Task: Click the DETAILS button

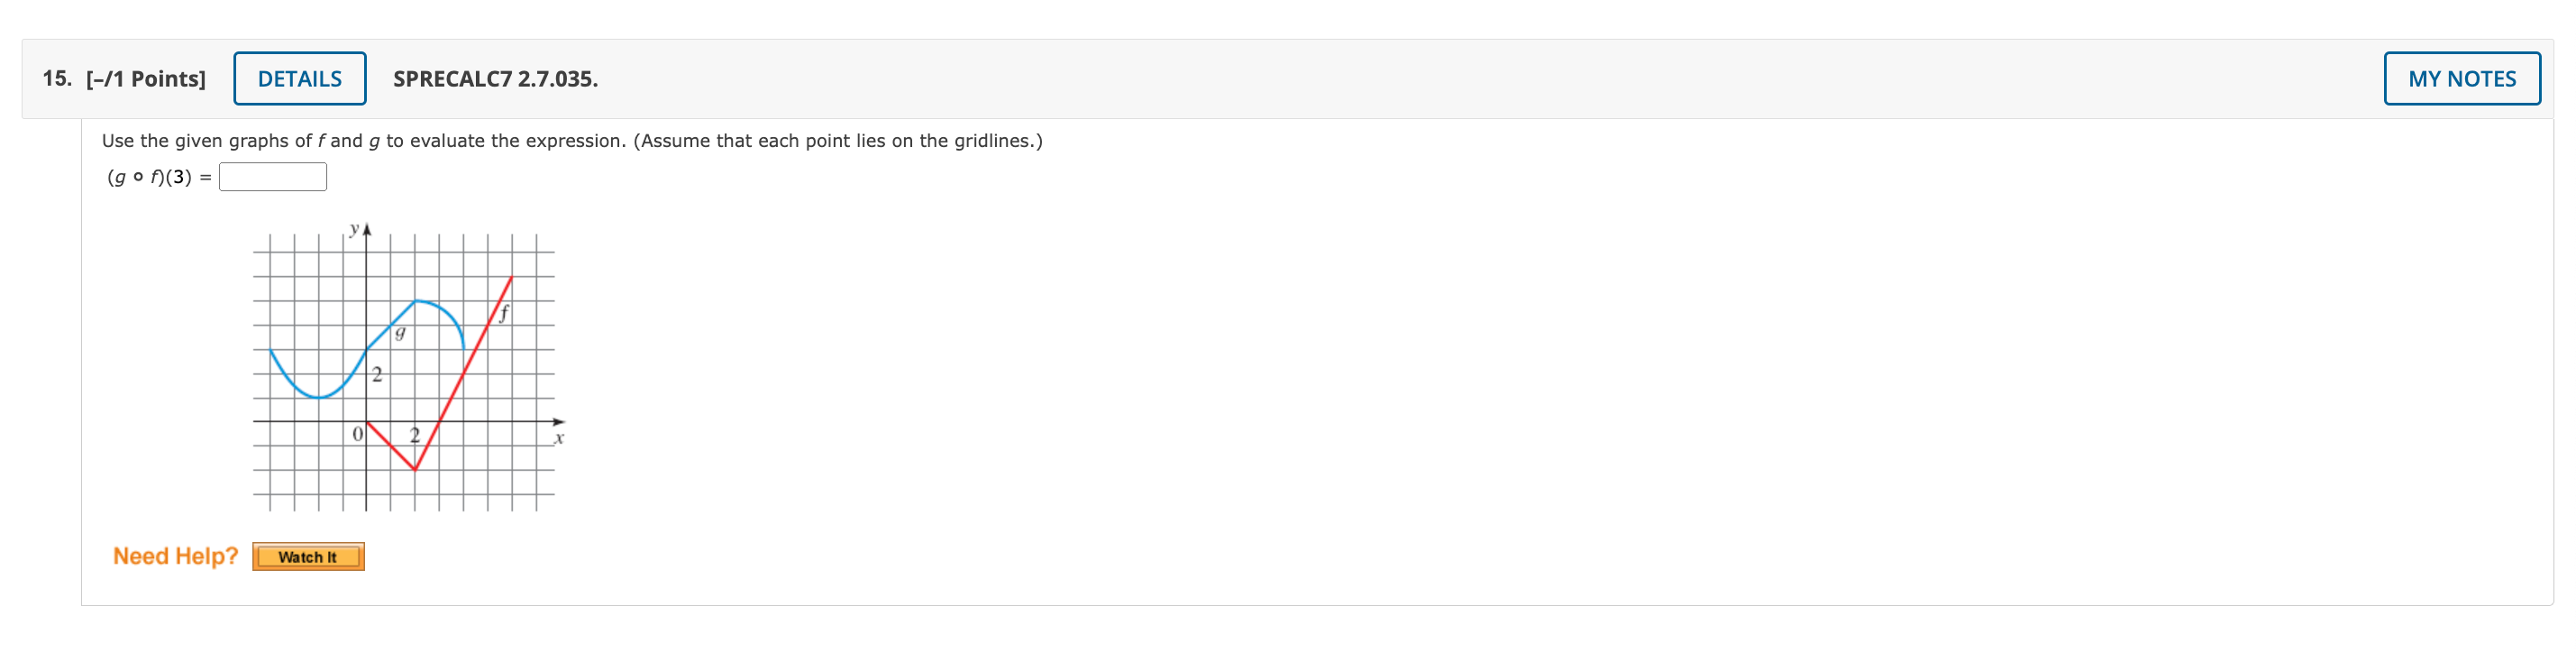Action: pos(299,78)
